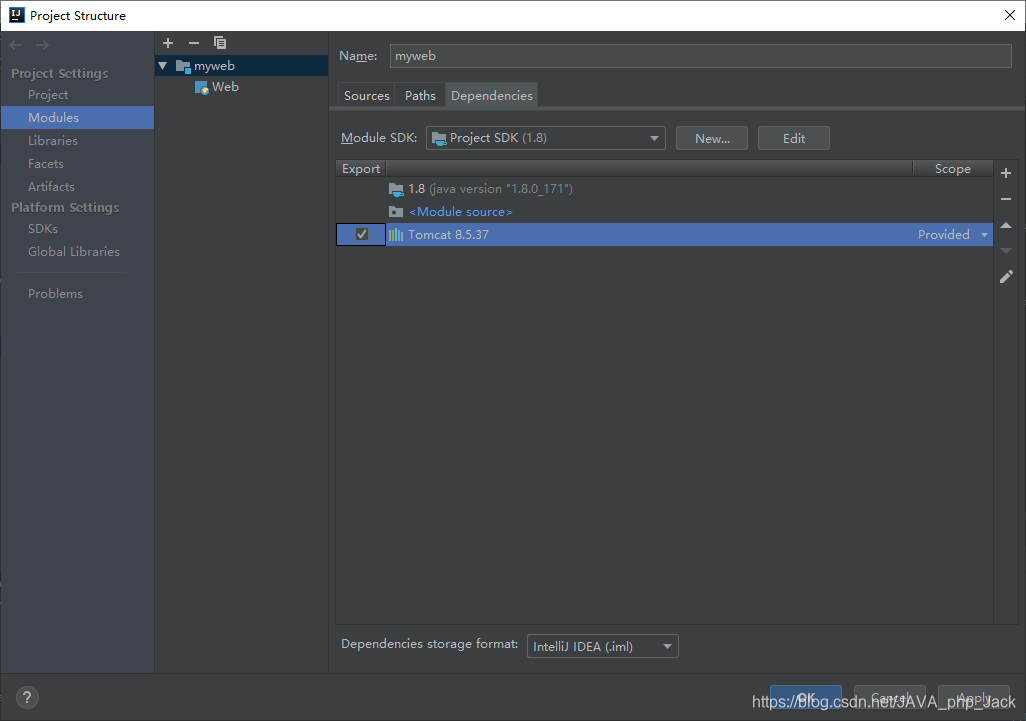Open the Provided scope dropdown for Tomcat

(x=984, y=235)
